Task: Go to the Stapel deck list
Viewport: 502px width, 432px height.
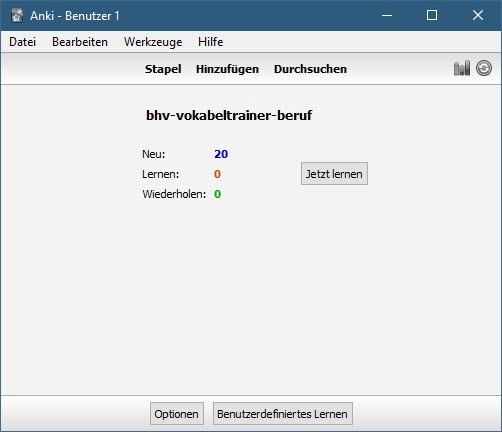Action: (163, 69)
